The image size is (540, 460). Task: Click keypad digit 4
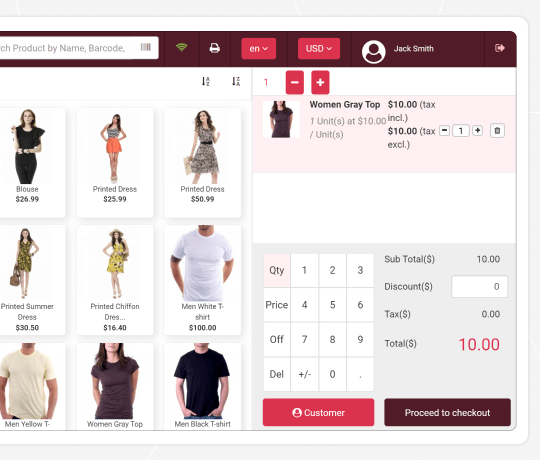[304, 305]
